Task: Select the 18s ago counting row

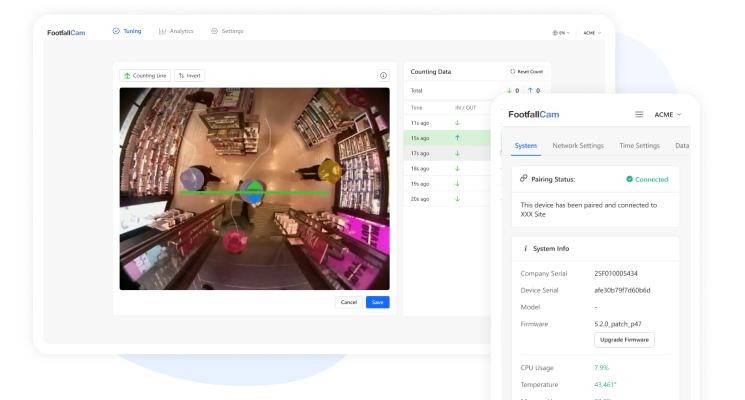Action: [447, 168]
